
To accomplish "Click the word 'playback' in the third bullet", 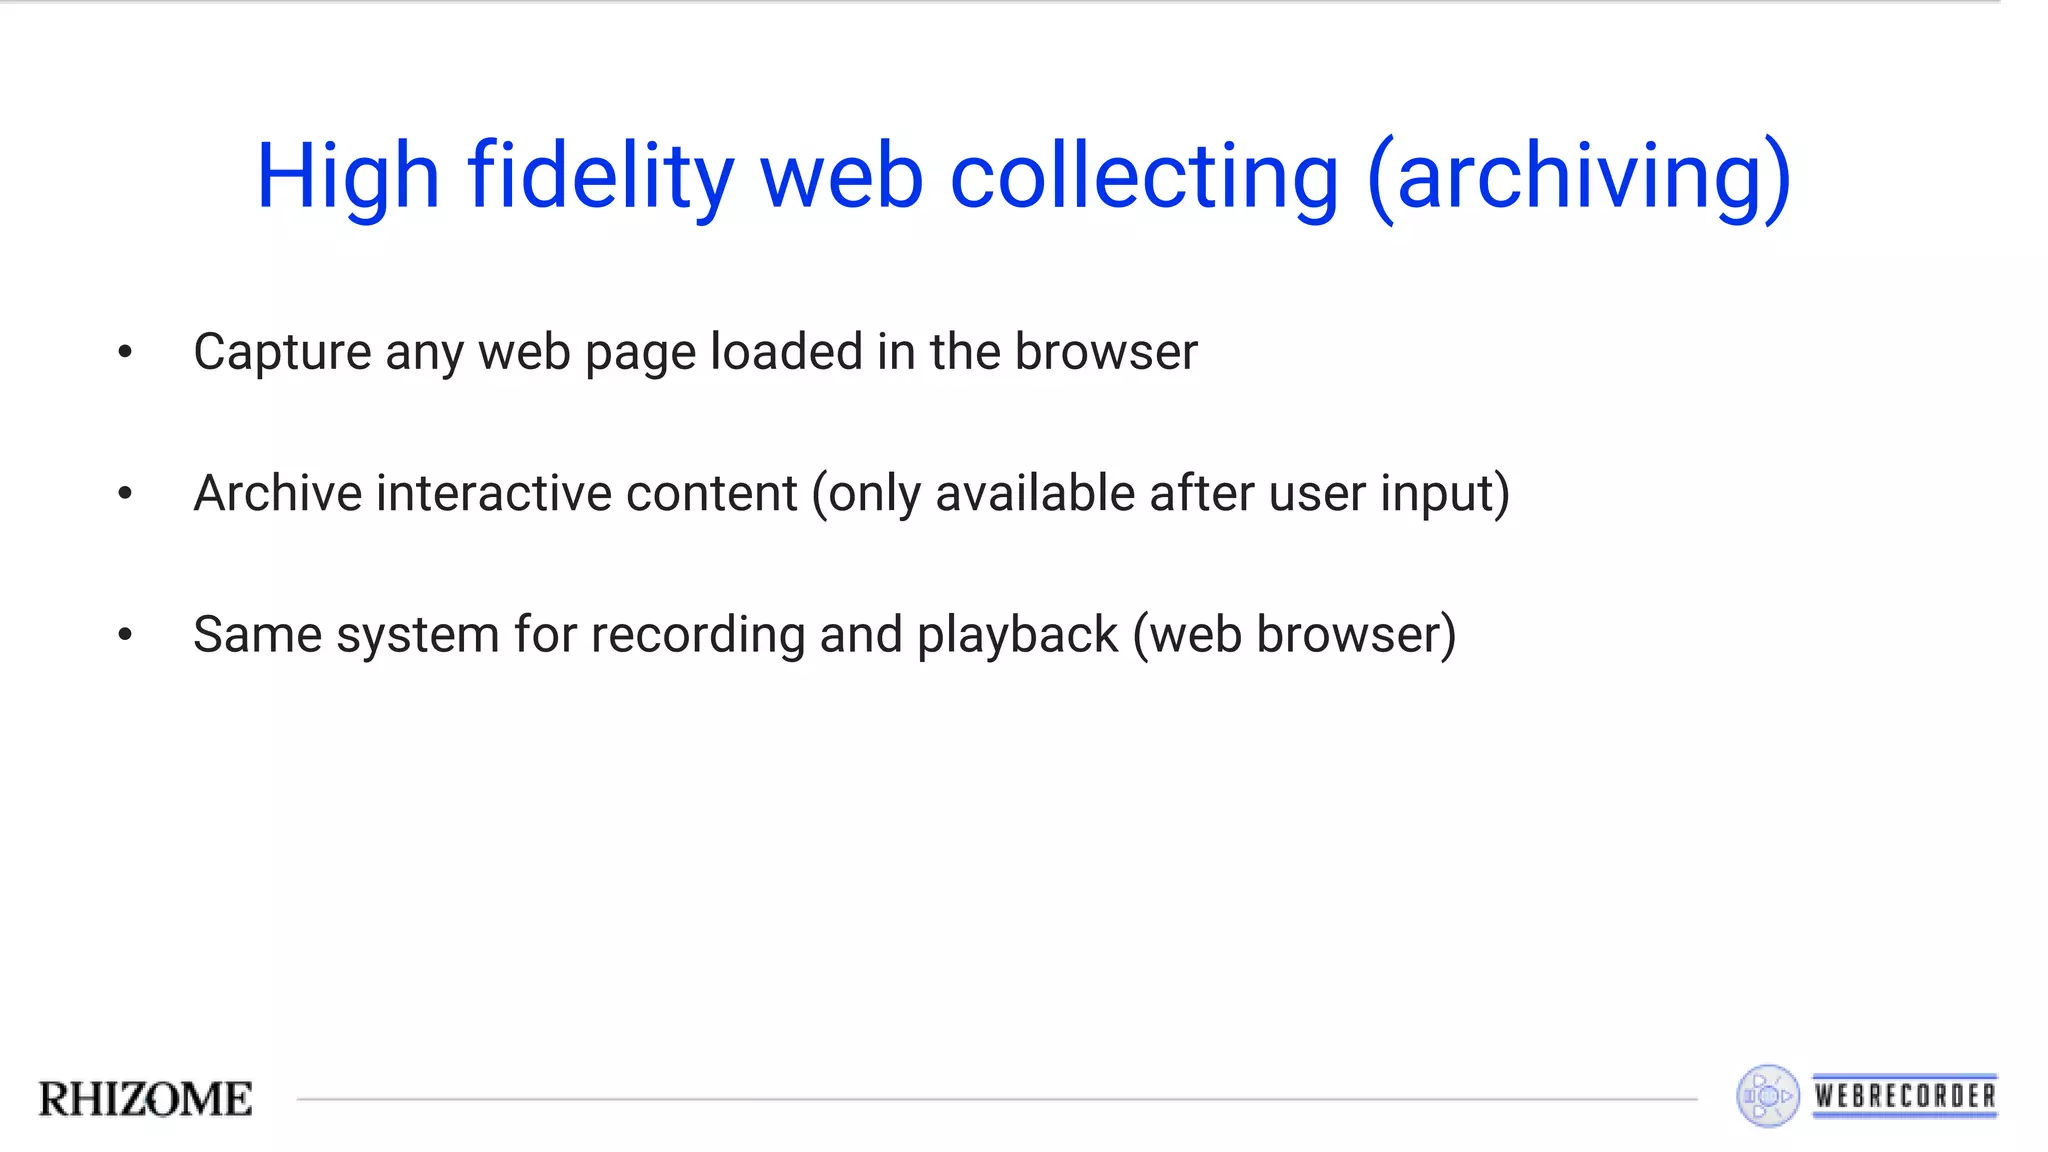I will click(1017, 637).
